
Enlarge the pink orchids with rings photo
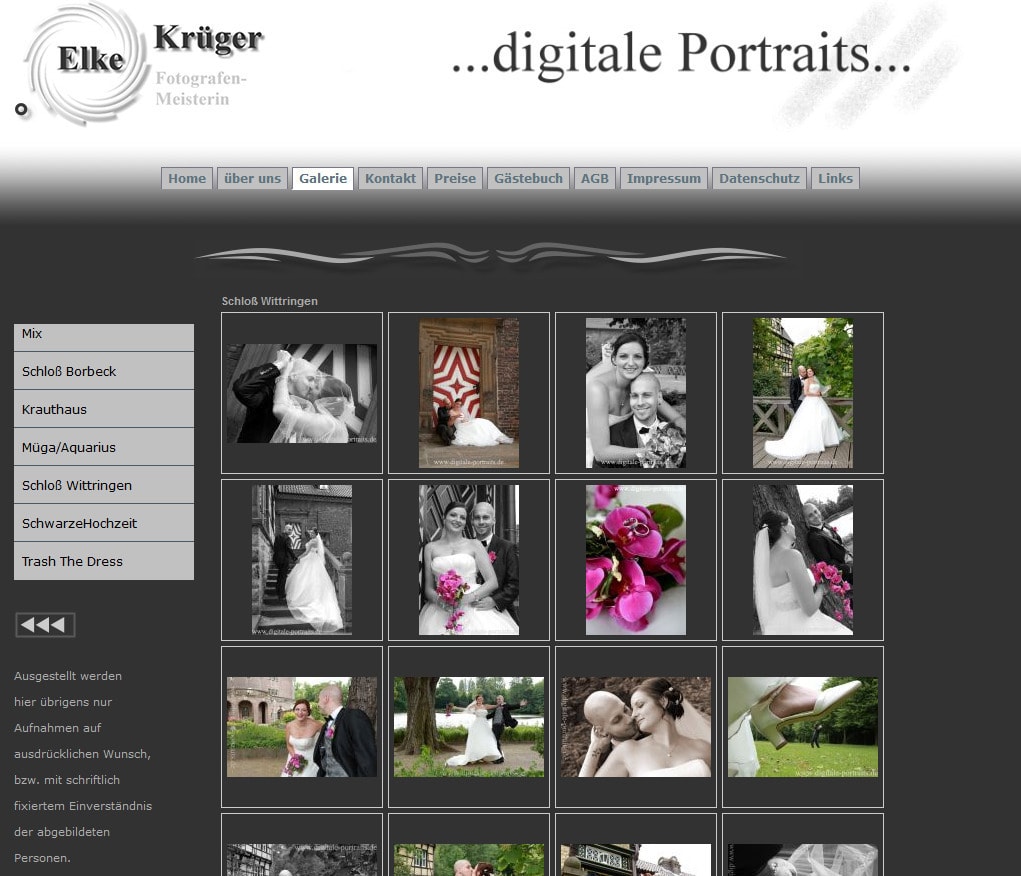636,560
